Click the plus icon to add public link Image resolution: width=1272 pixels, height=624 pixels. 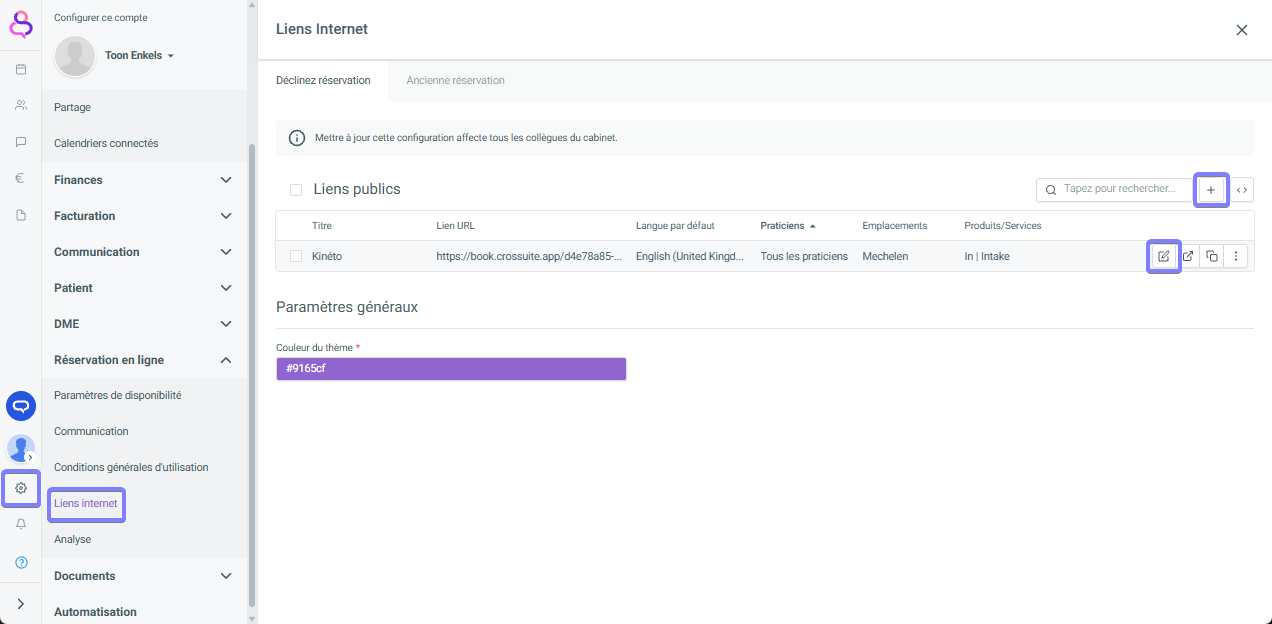tap(1211, 190)
